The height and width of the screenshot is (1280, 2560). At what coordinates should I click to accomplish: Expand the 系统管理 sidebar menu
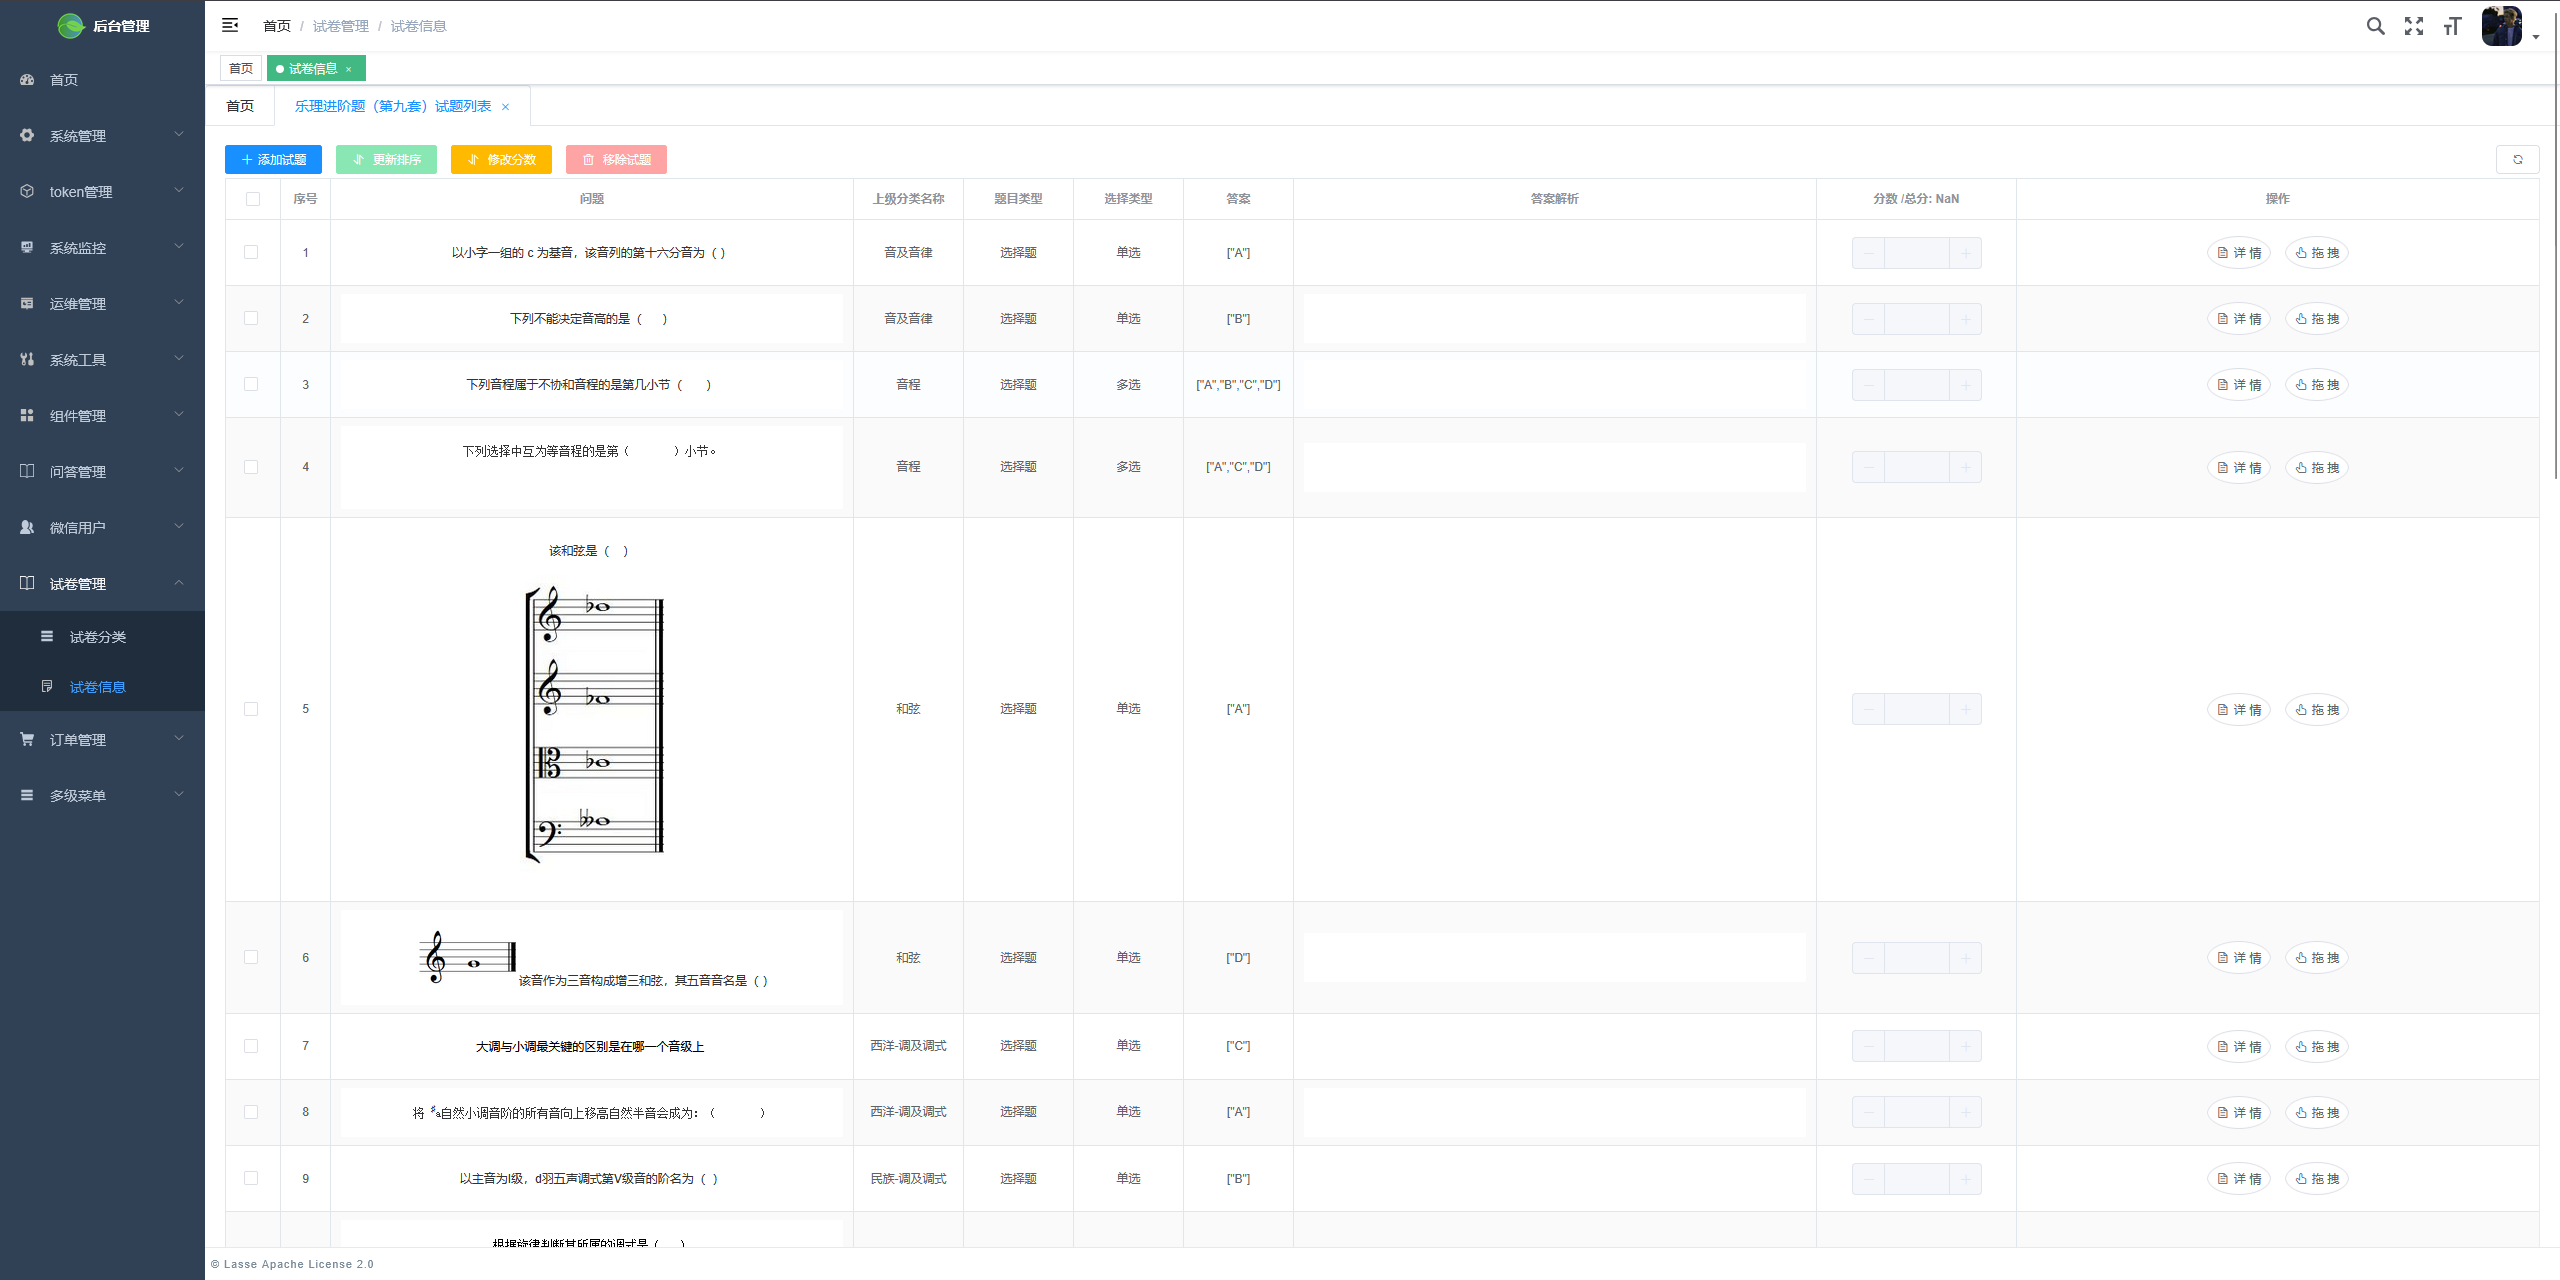pos(100,136)
